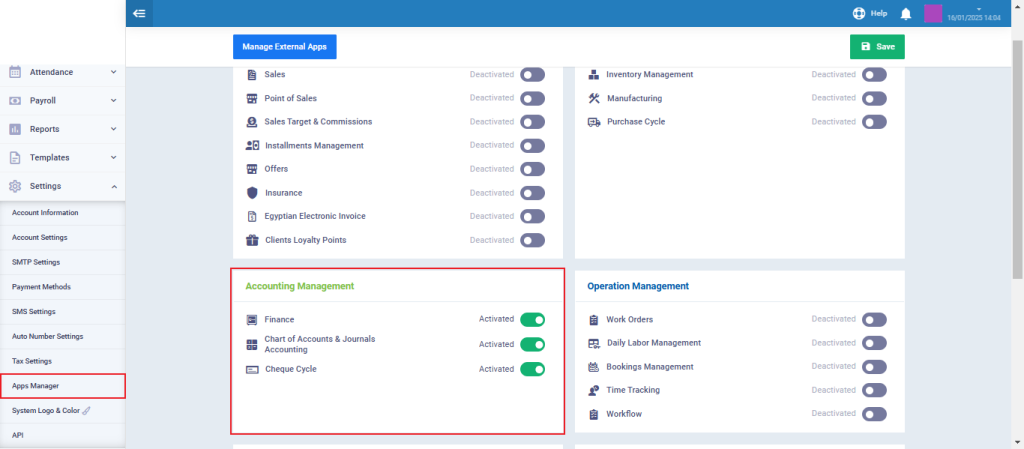Click the vertical page scrollbar
The height and width of the screenshot is (449, 1024).
pos(1017,150)
